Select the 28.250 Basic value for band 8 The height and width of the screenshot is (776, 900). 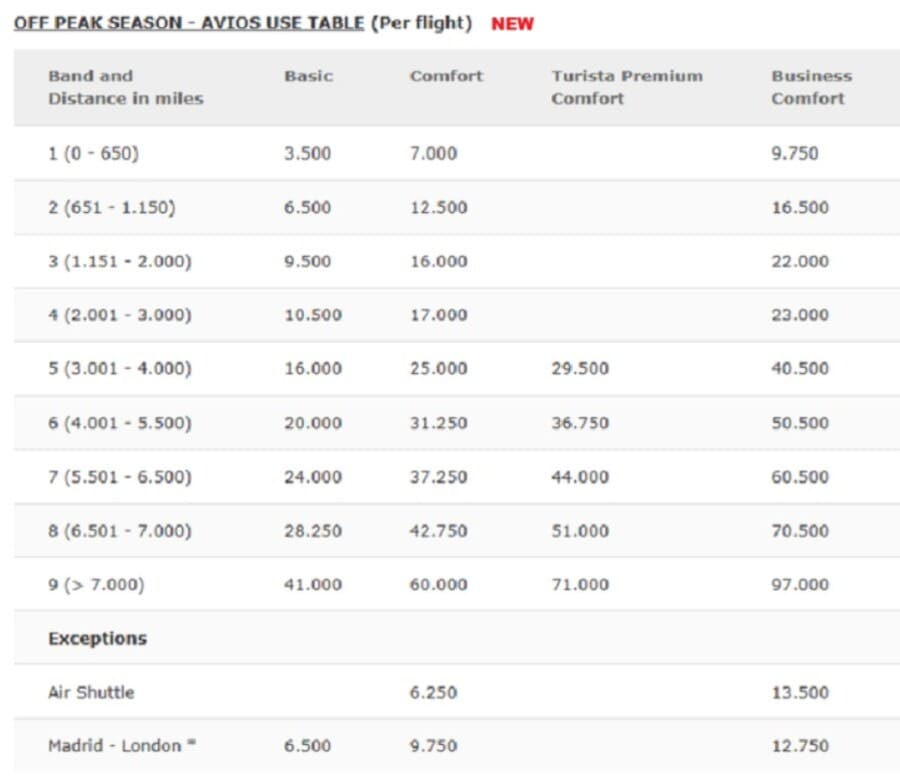312,530
